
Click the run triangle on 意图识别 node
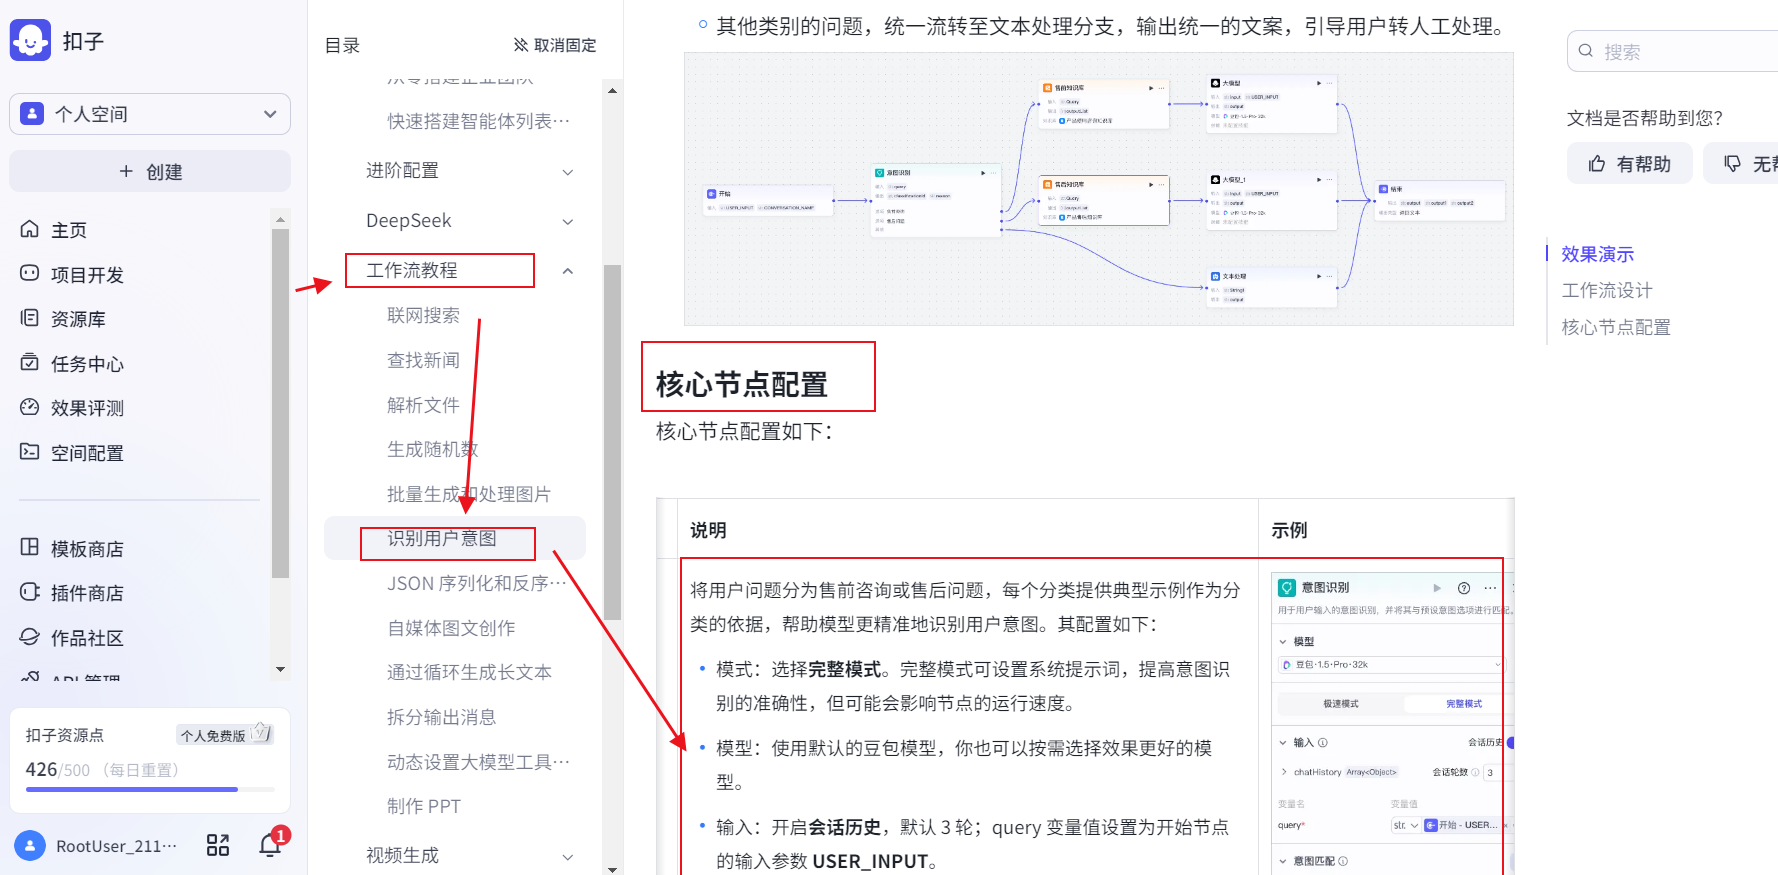(x=1437, y=588)
